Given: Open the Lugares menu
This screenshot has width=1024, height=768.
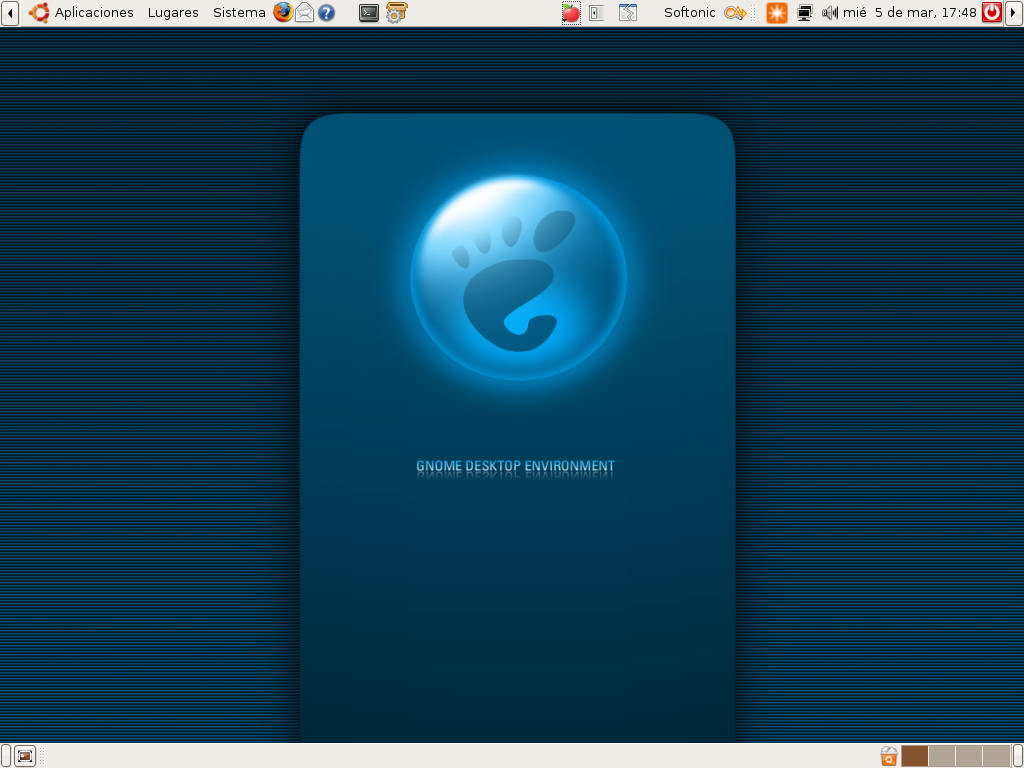Looking at the screenshot, I should (x=173, y=12).
